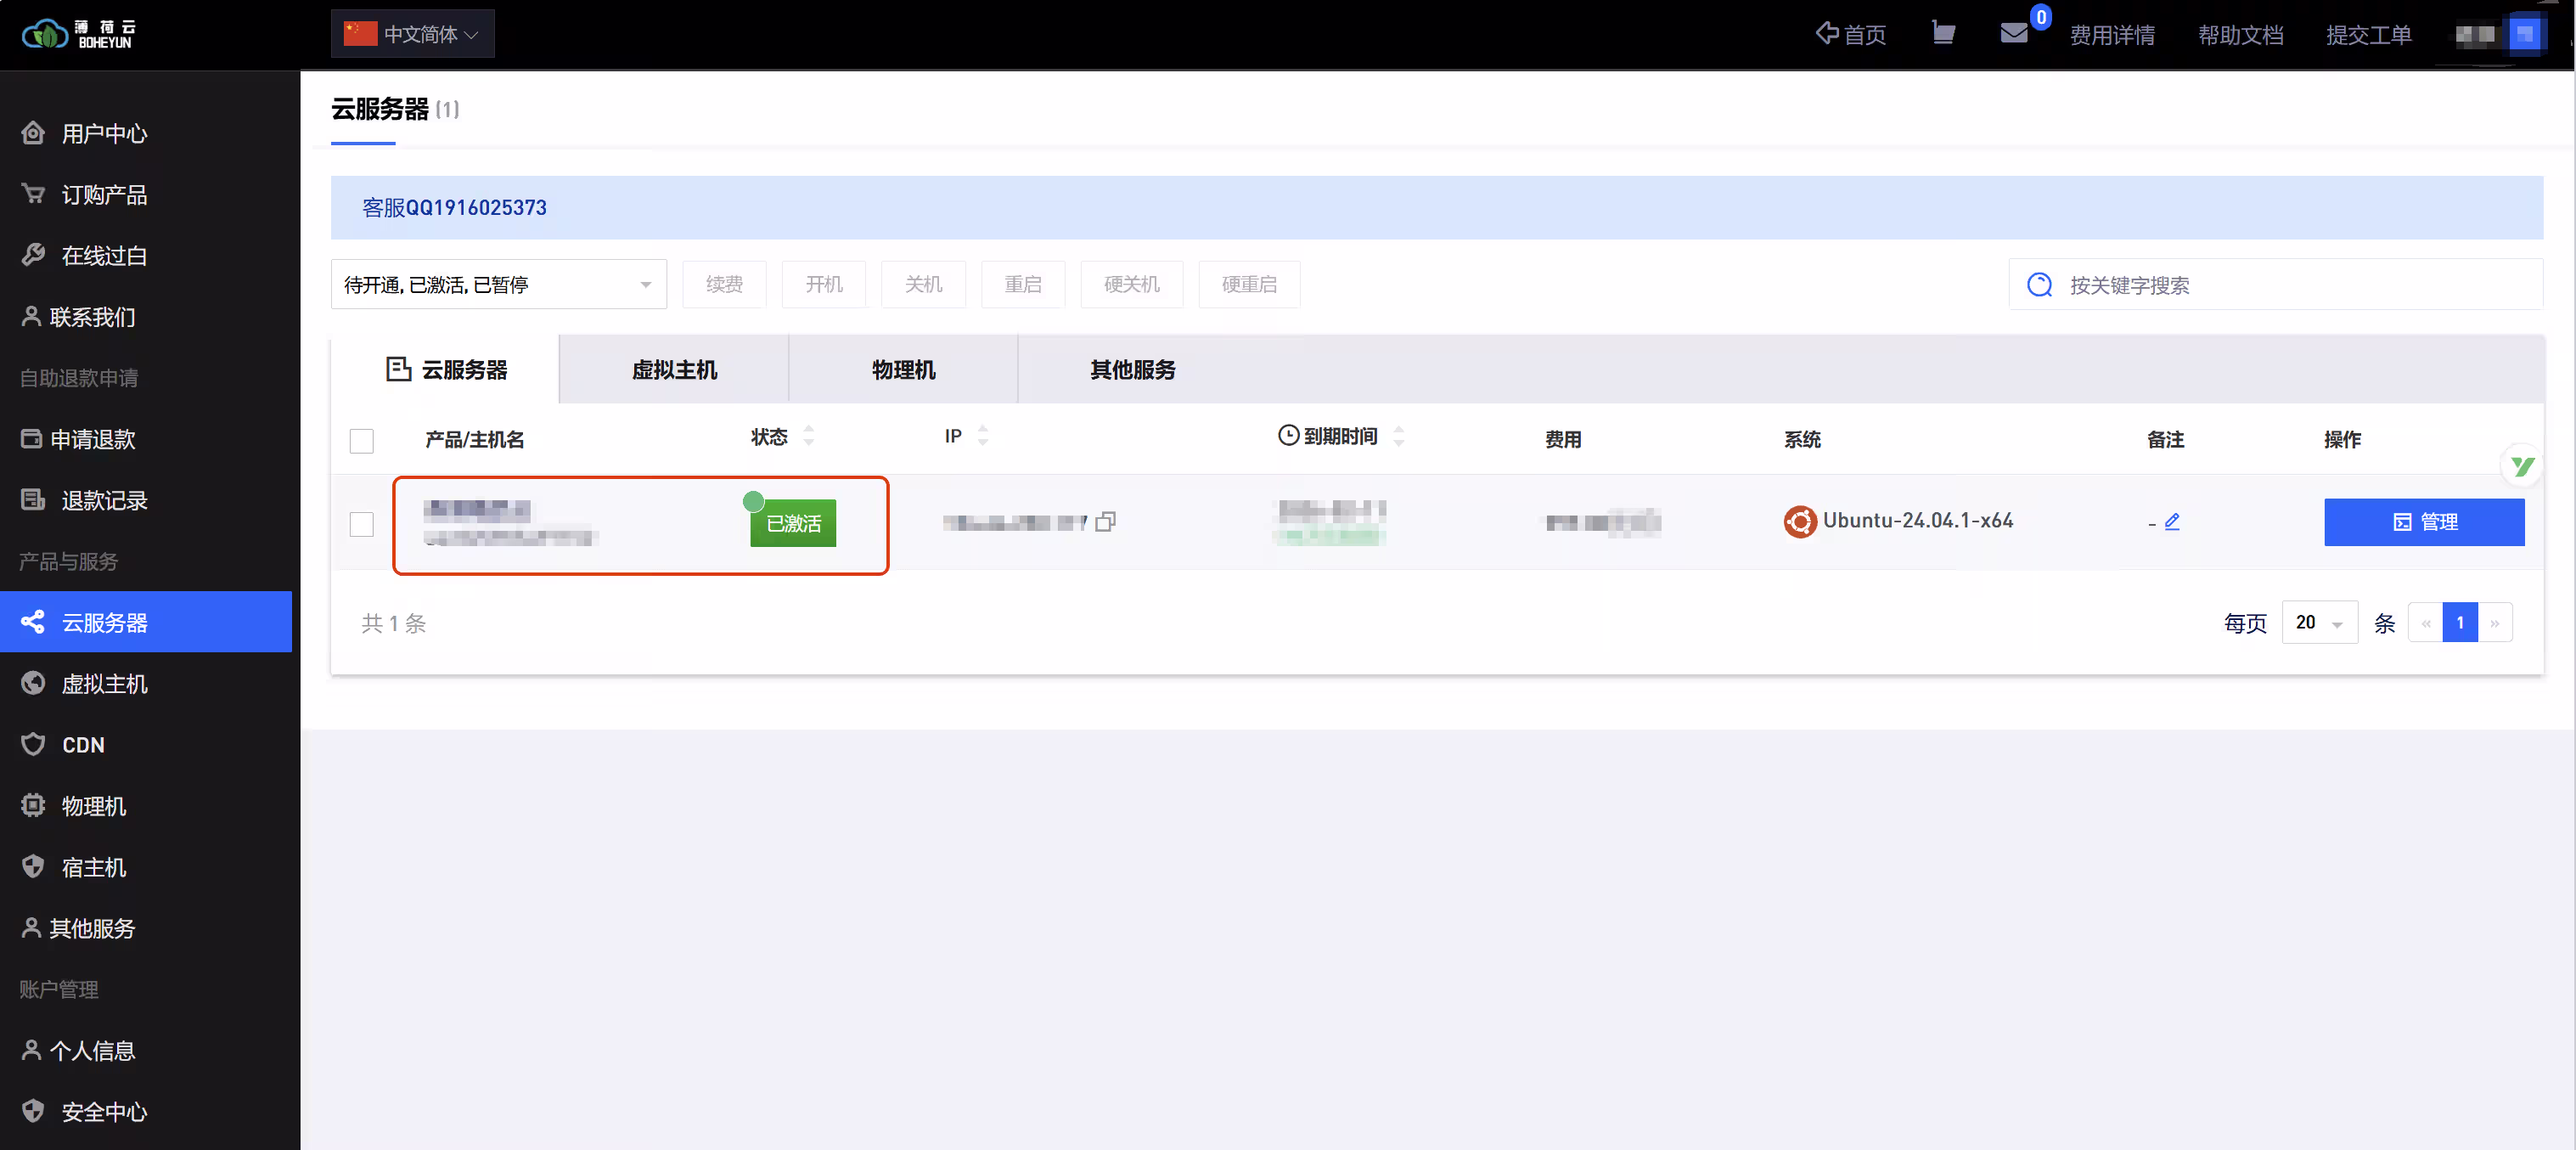This screenshot has height=1150, width=2576.
Task: Select 云服务器 in the sidebar
Action: [x=146, y=622]
